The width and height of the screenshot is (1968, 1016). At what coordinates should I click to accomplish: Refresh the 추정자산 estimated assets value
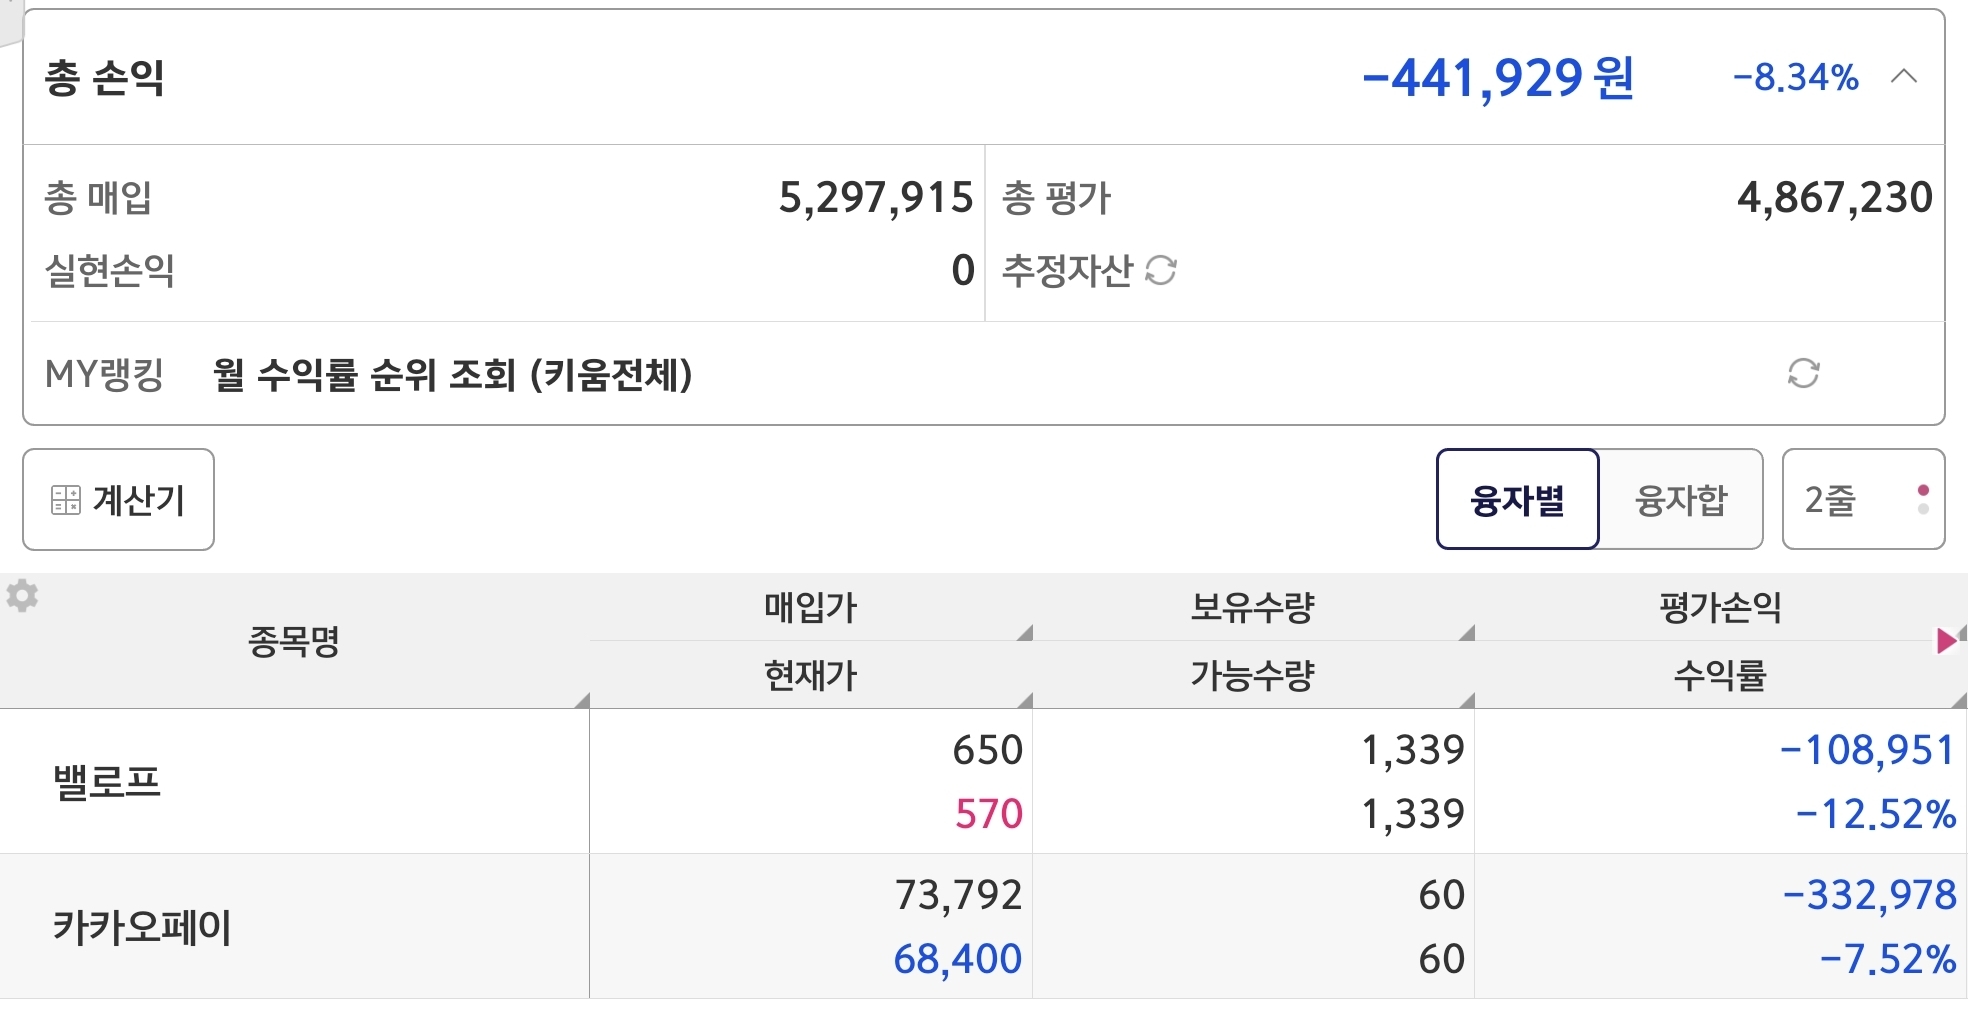click(x=1160, y=270)
